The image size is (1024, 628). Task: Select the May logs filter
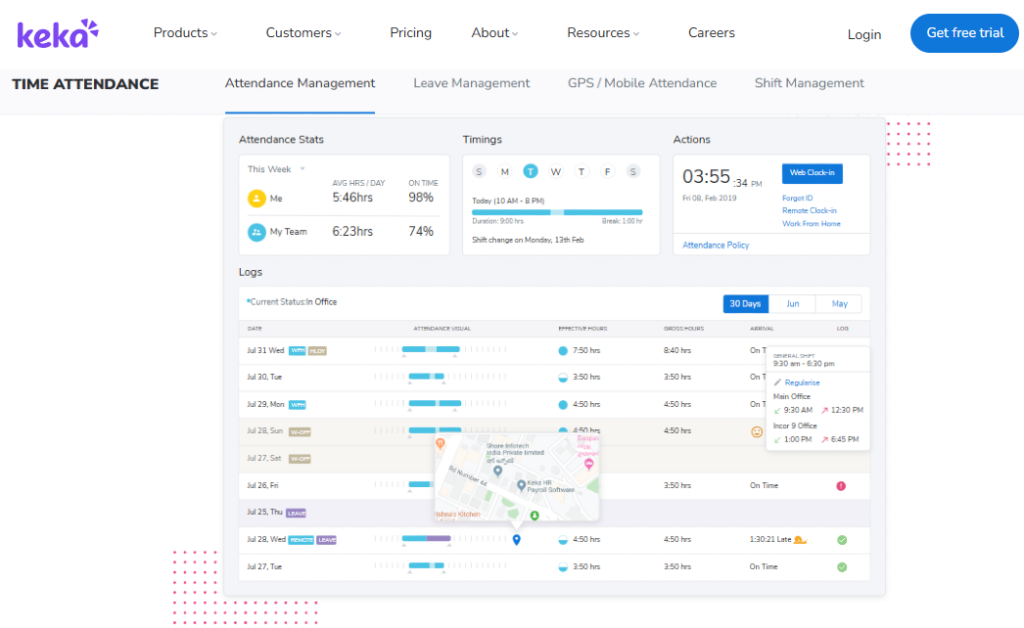tap(839, 304)
